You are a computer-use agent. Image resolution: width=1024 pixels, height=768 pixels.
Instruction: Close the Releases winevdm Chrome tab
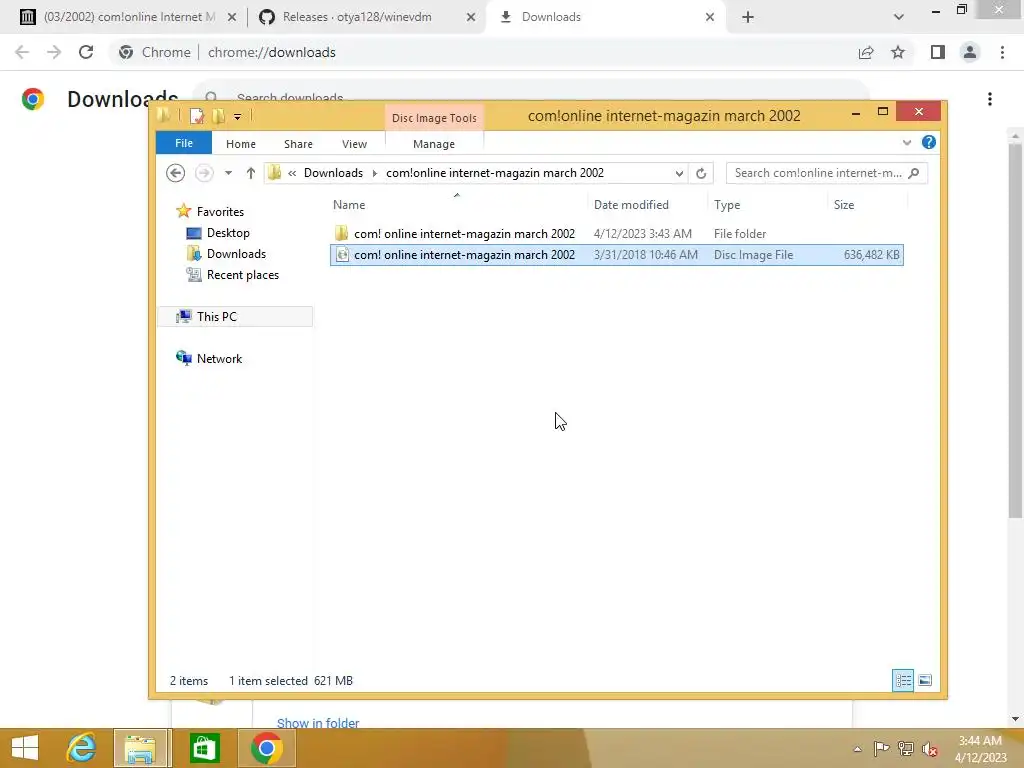pos(470,18)
